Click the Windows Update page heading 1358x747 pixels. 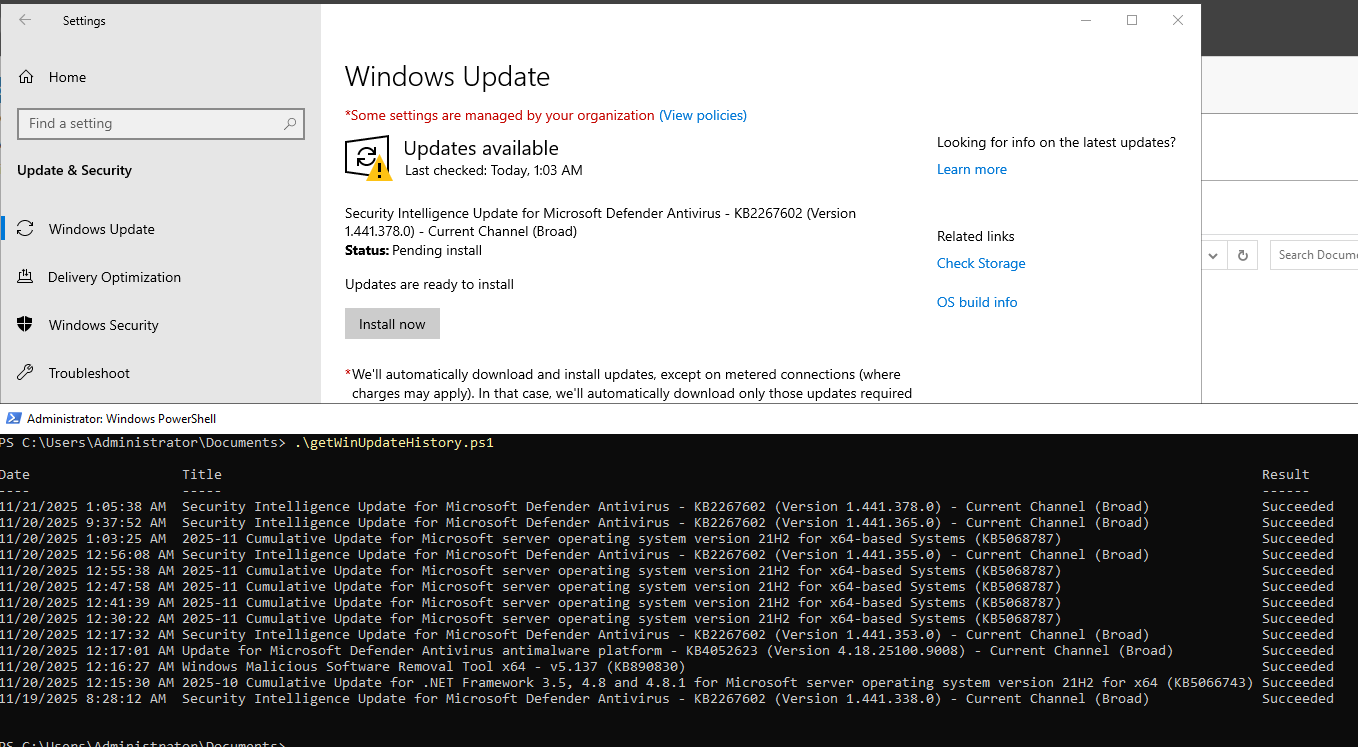click(x=447, y=77)
